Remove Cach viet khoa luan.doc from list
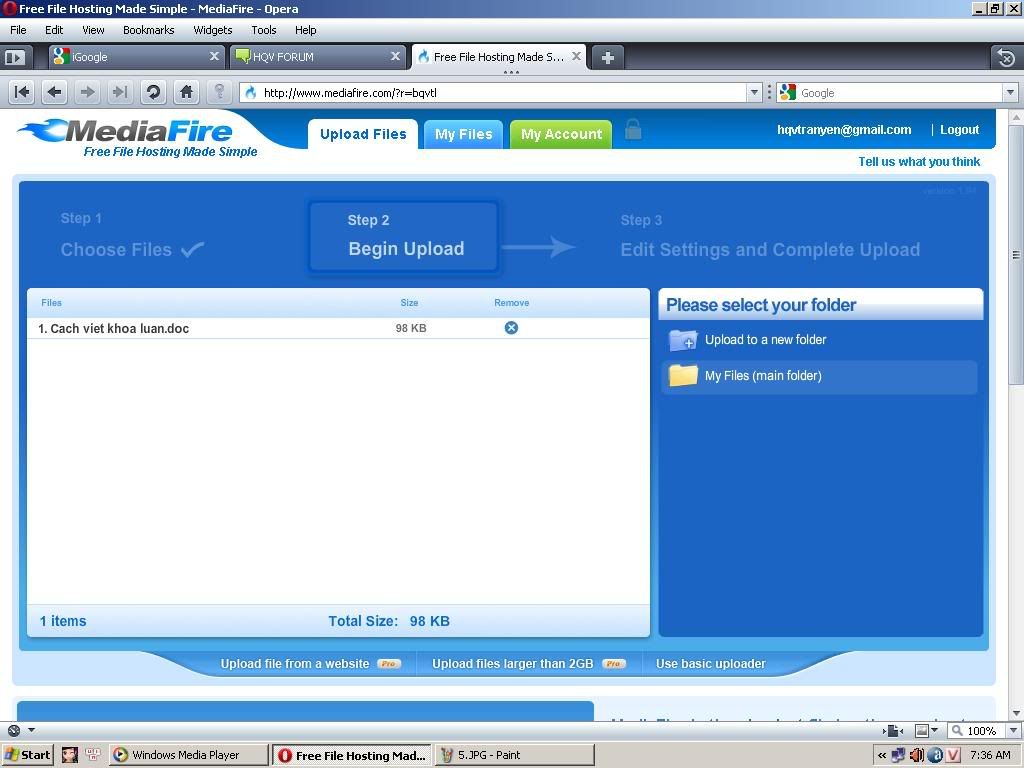The width and height of the screenshot is (1024, 768). [511, 328]
